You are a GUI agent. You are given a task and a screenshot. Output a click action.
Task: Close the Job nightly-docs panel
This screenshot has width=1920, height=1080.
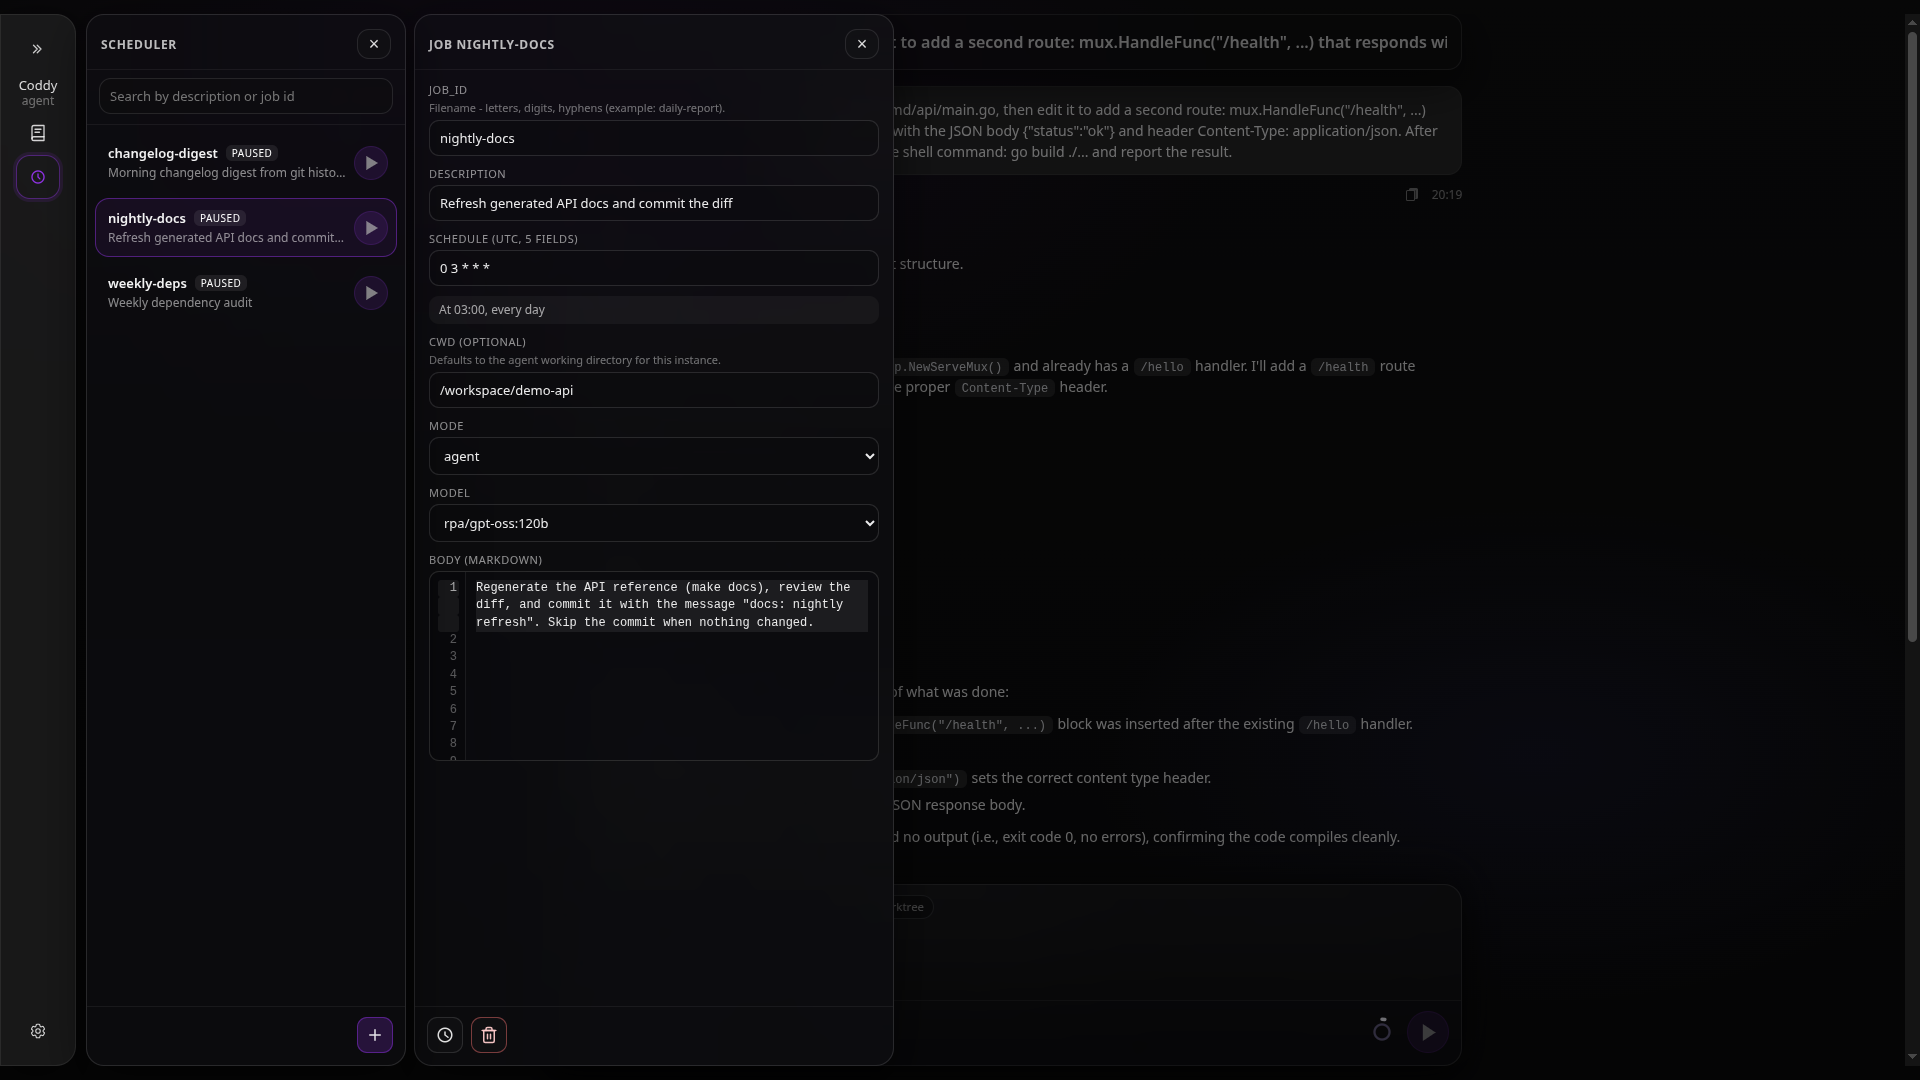[x=862, y=44]
